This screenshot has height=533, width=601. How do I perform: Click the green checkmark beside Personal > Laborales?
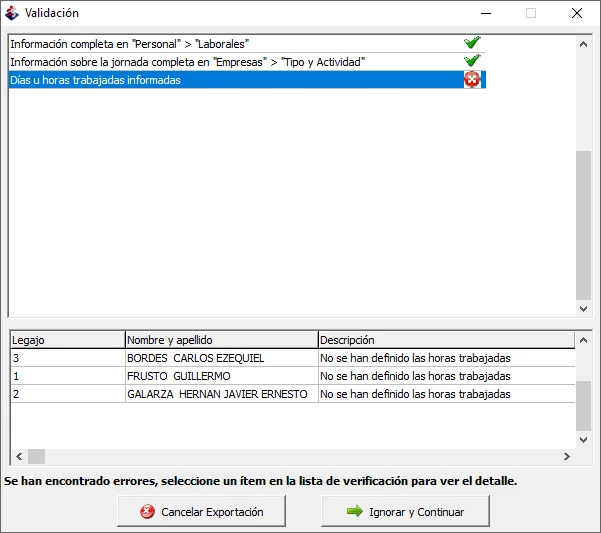[x=472, y=43]
